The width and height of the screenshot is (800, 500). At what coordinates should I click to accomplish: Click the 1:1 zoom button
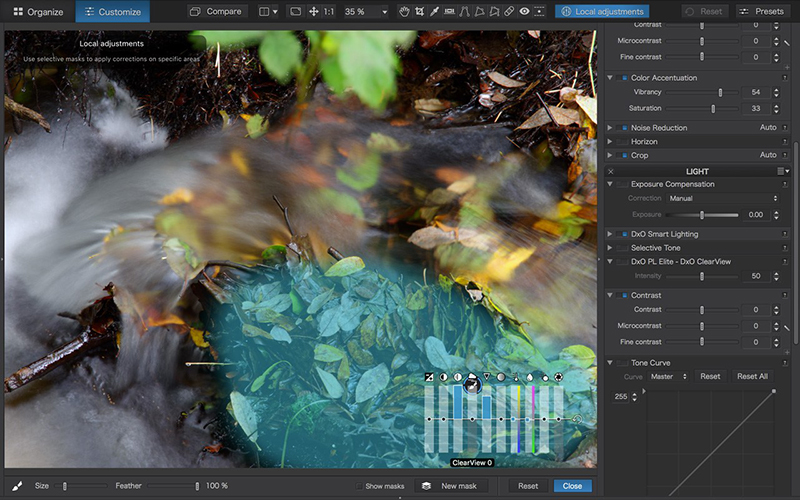pyautogui.click(x=329, y=11)
